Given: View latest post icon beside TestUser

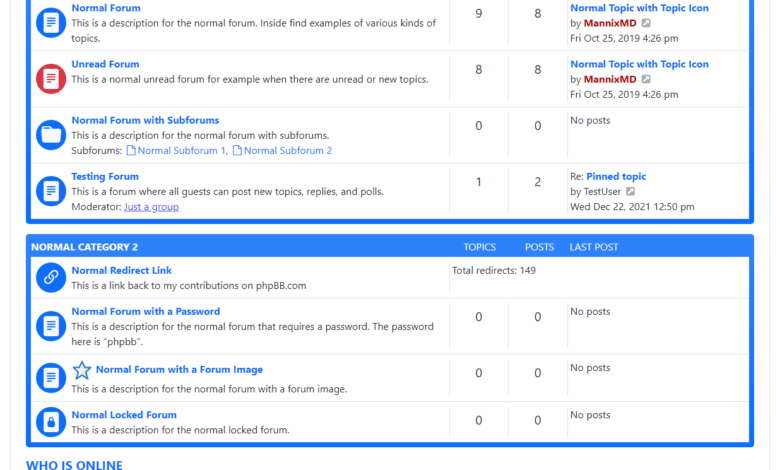Looking at the screenshot, I should click(630, 192).
